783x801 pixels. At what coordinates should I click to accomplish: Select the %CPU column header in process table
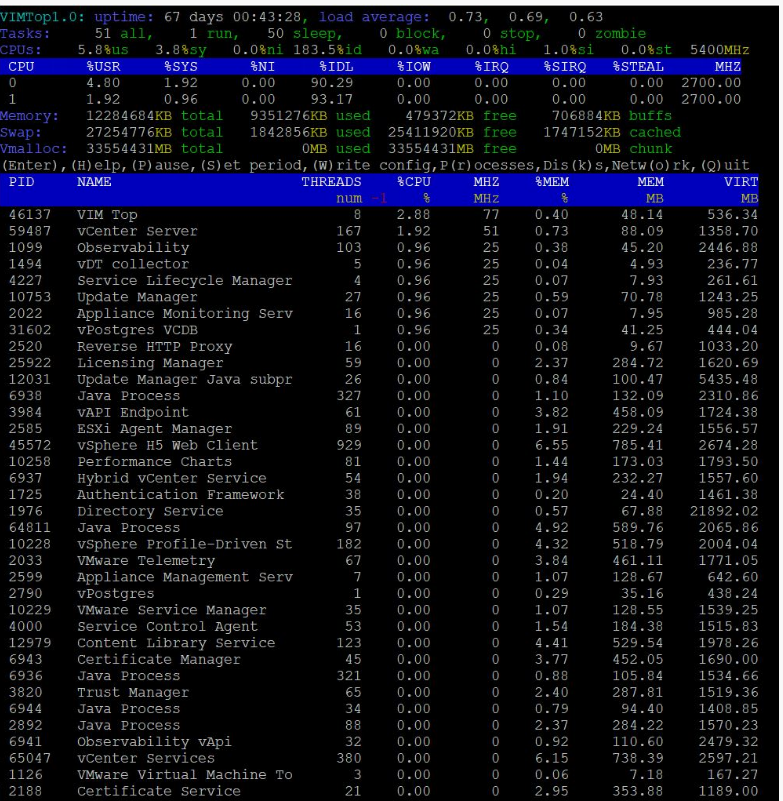click(414, 182)
